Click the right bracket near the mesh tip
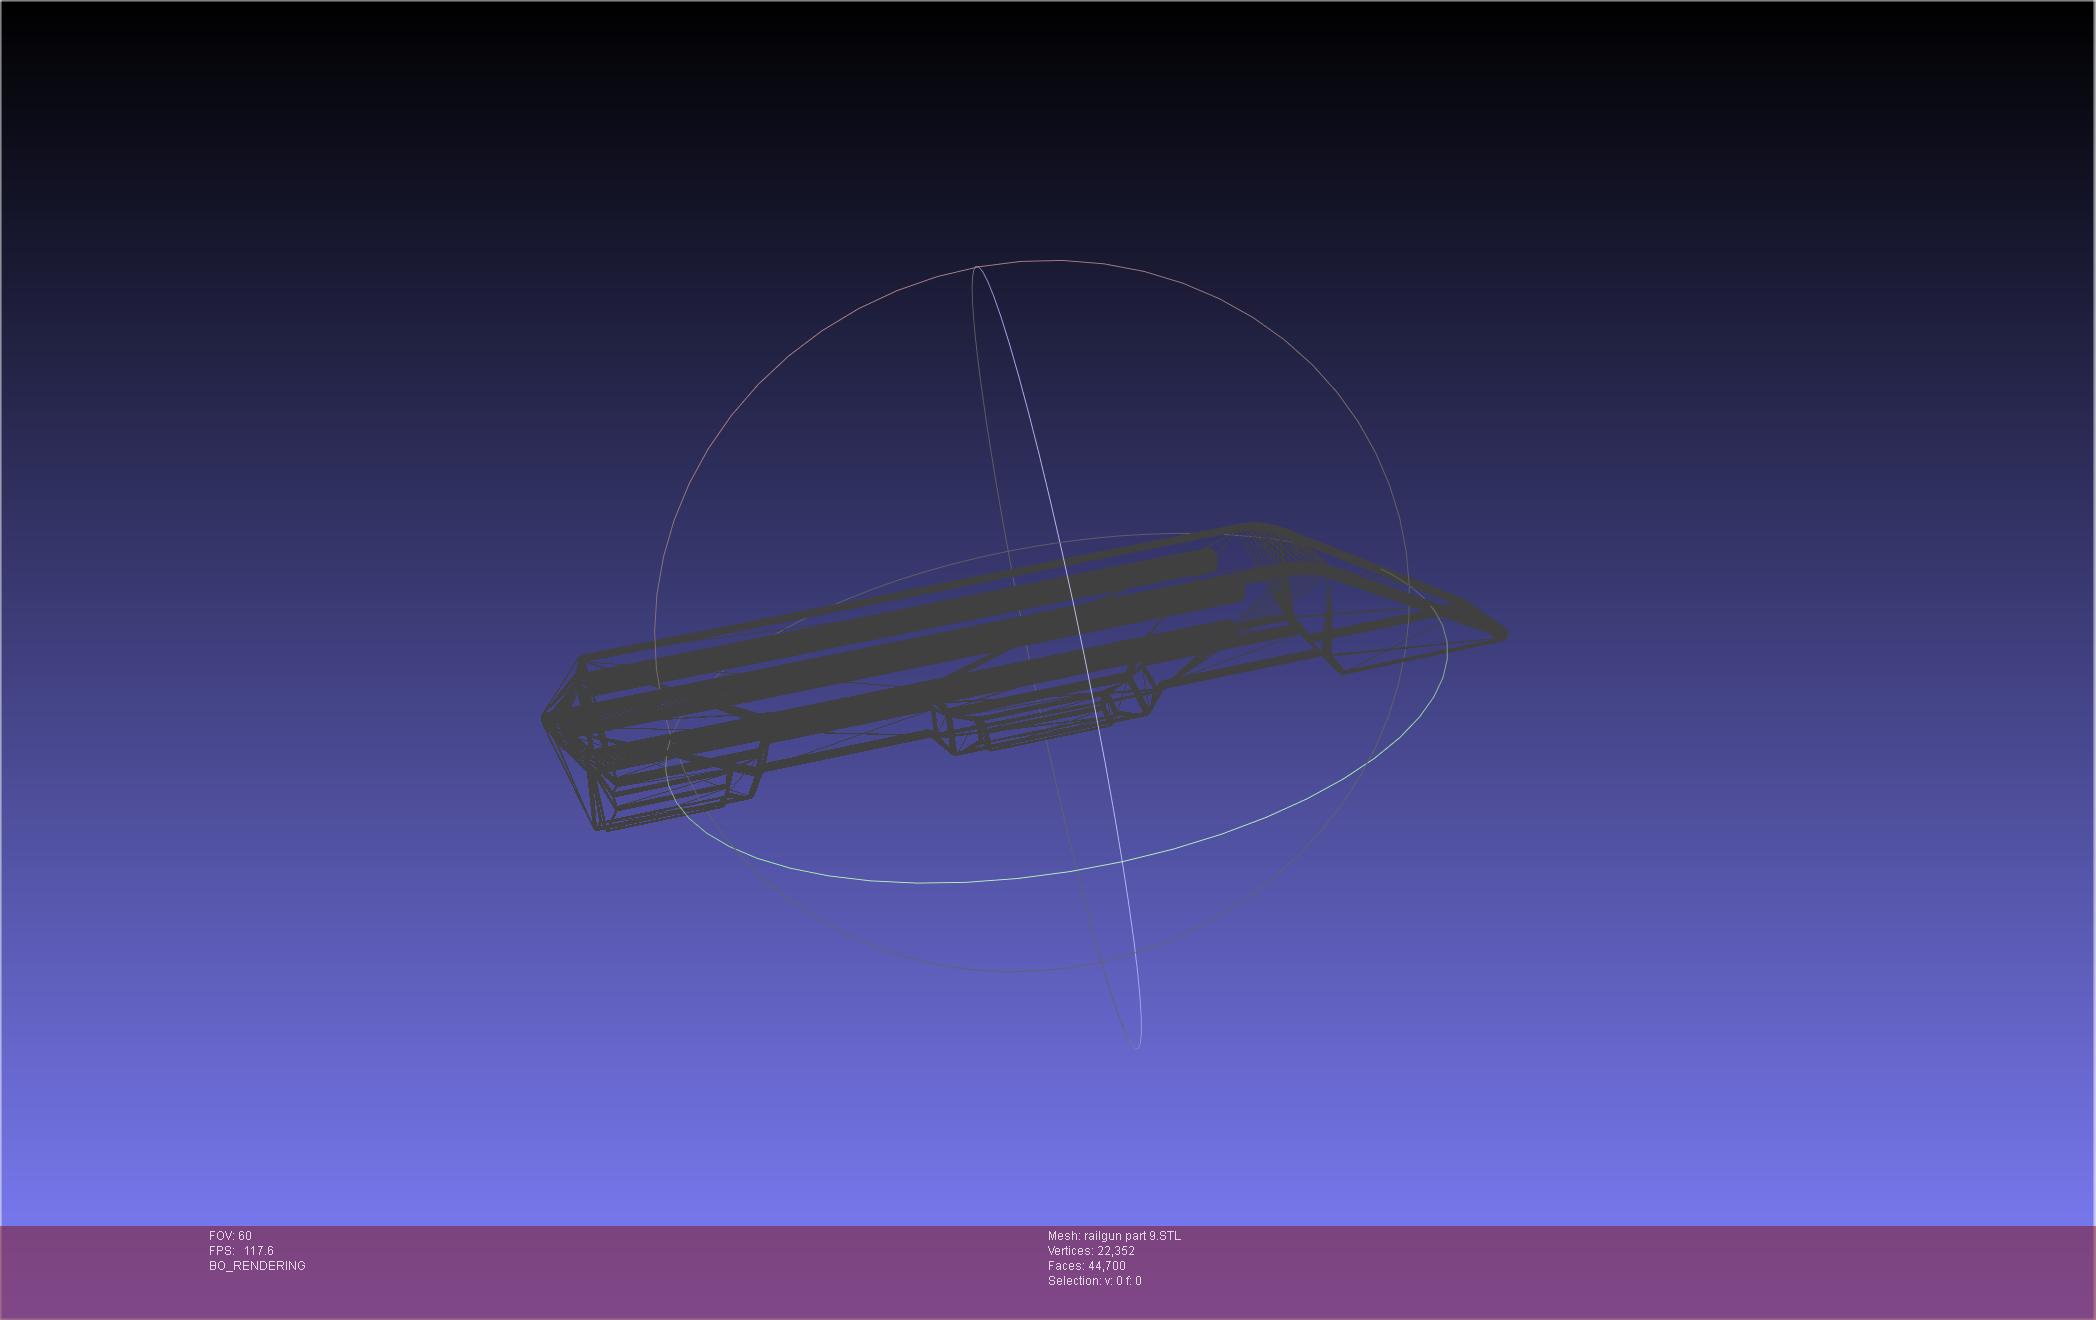The width and height of the screenshot is (2096, 1320). 1320,630
